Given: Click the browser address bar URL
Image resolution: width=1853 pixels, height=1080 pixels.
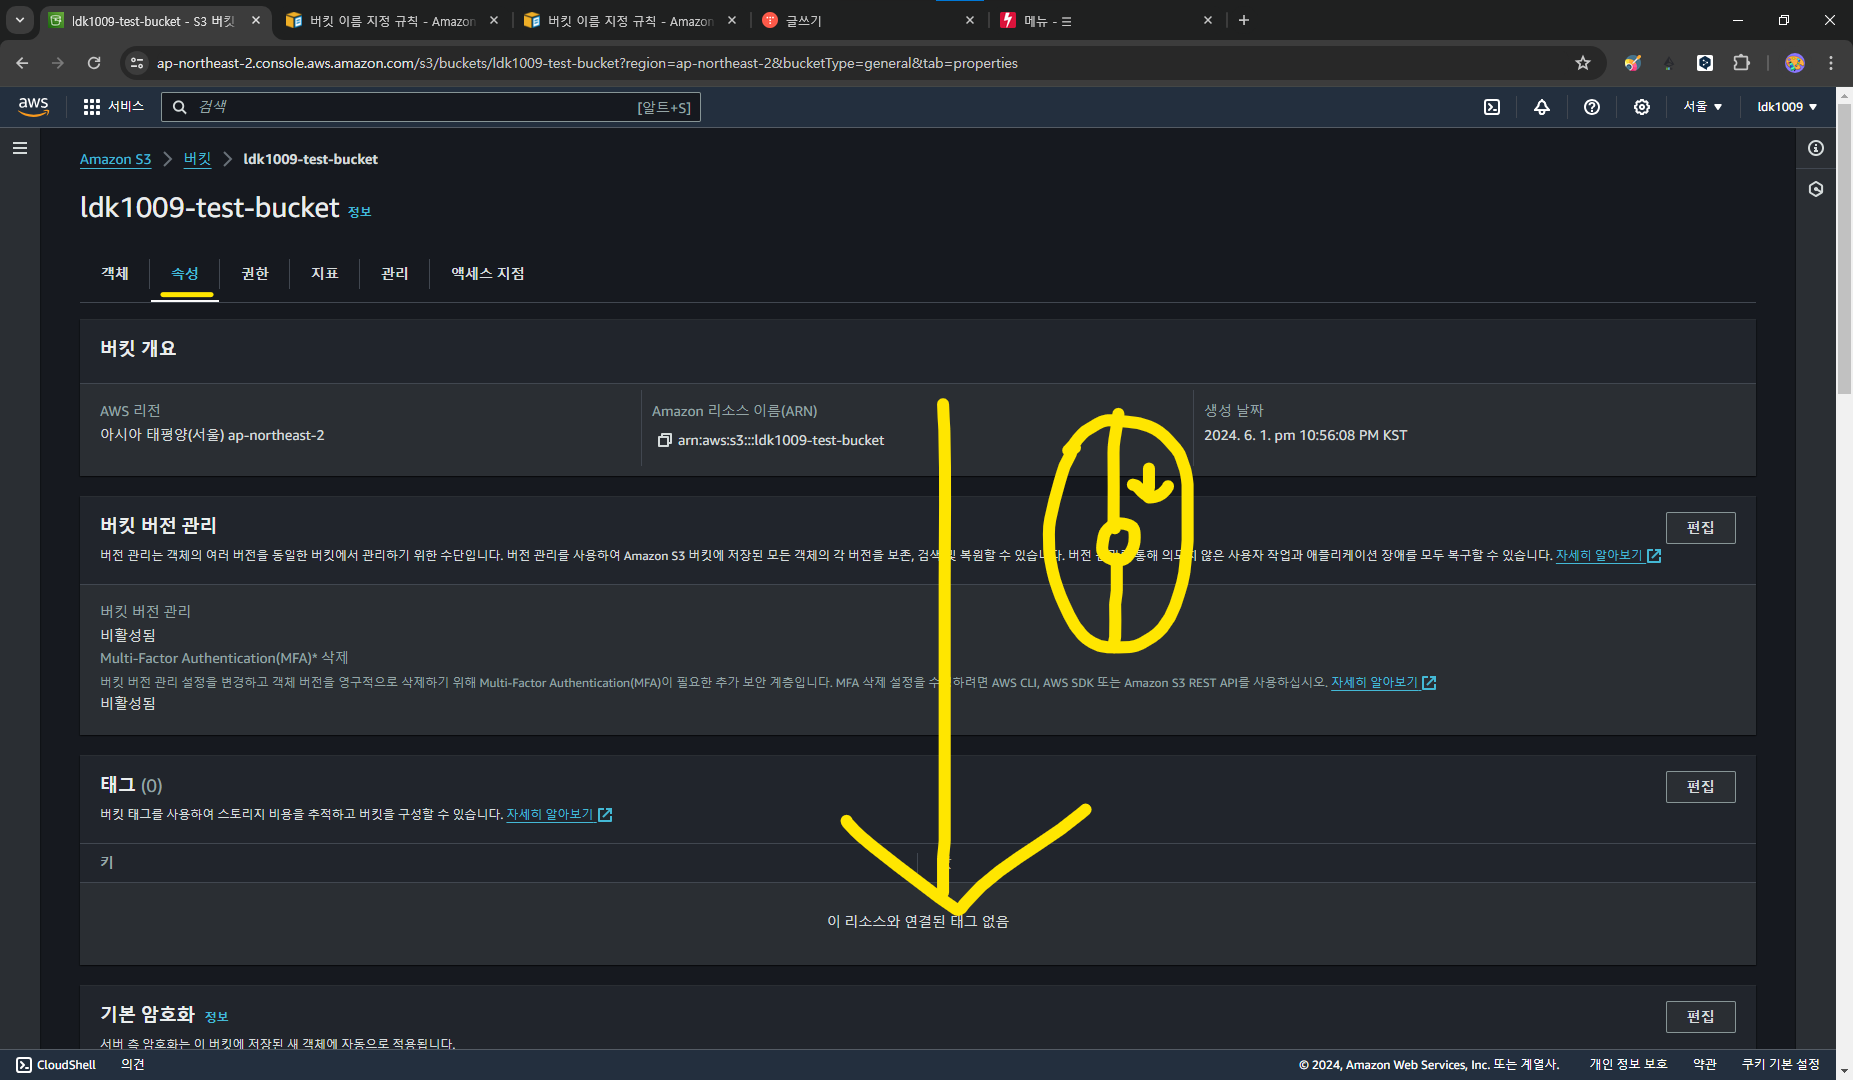Looking at the screenshot, I should click(587, 63).
